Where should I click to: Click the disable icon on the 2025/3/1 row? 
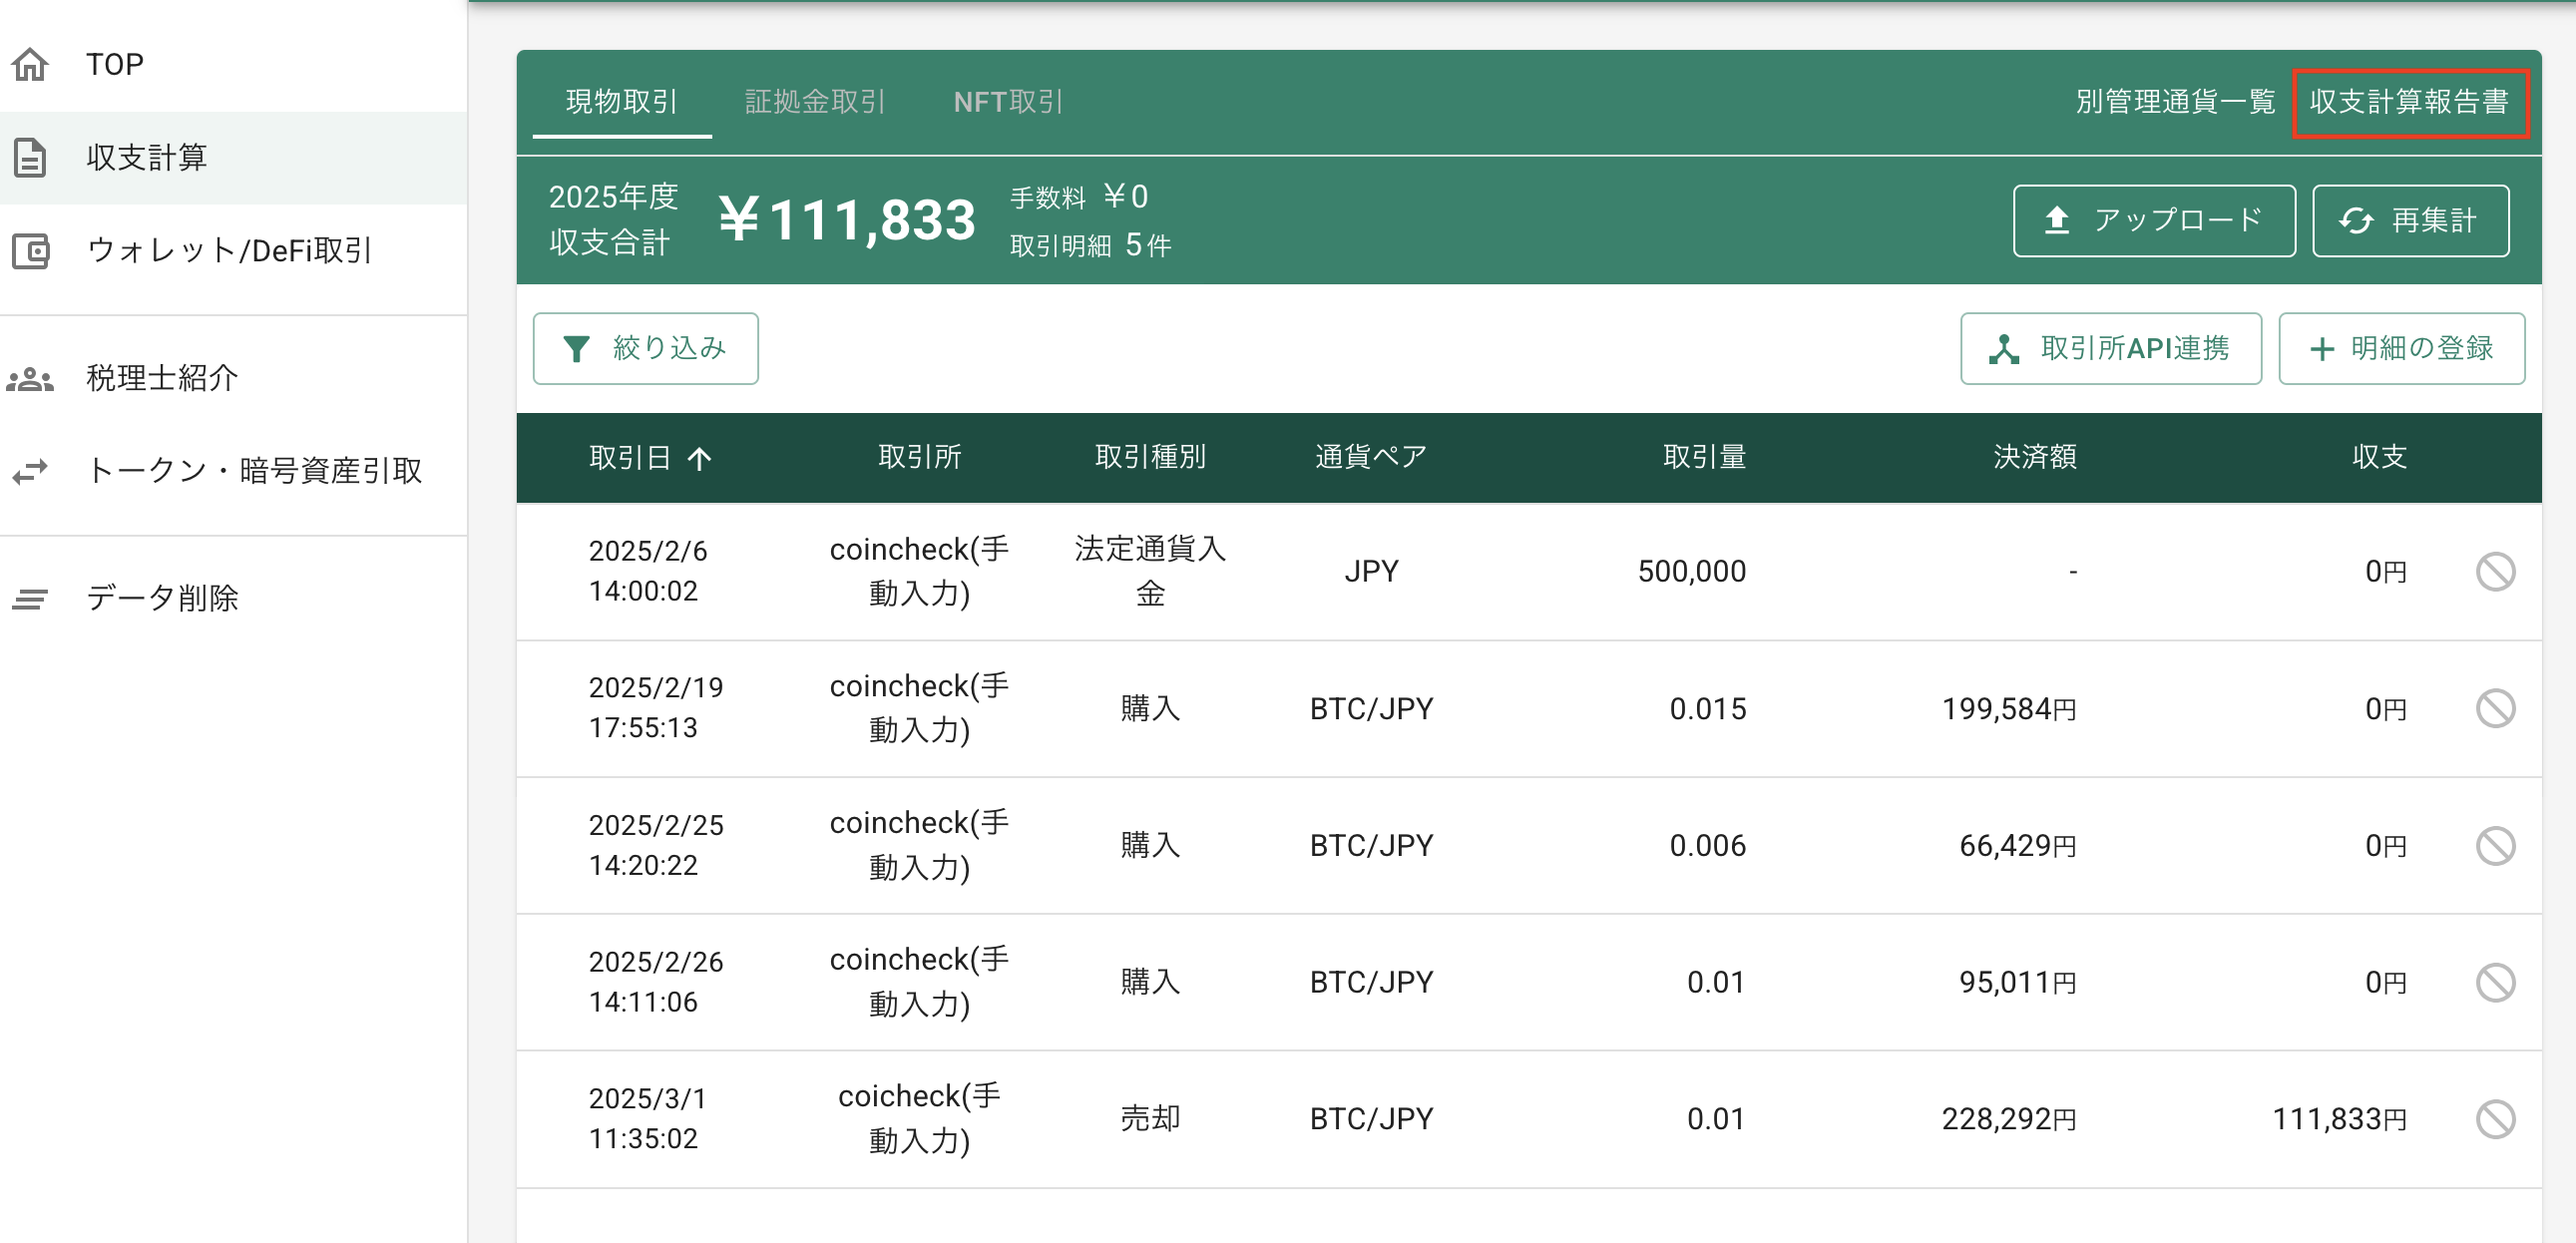coord(2495,1119)
